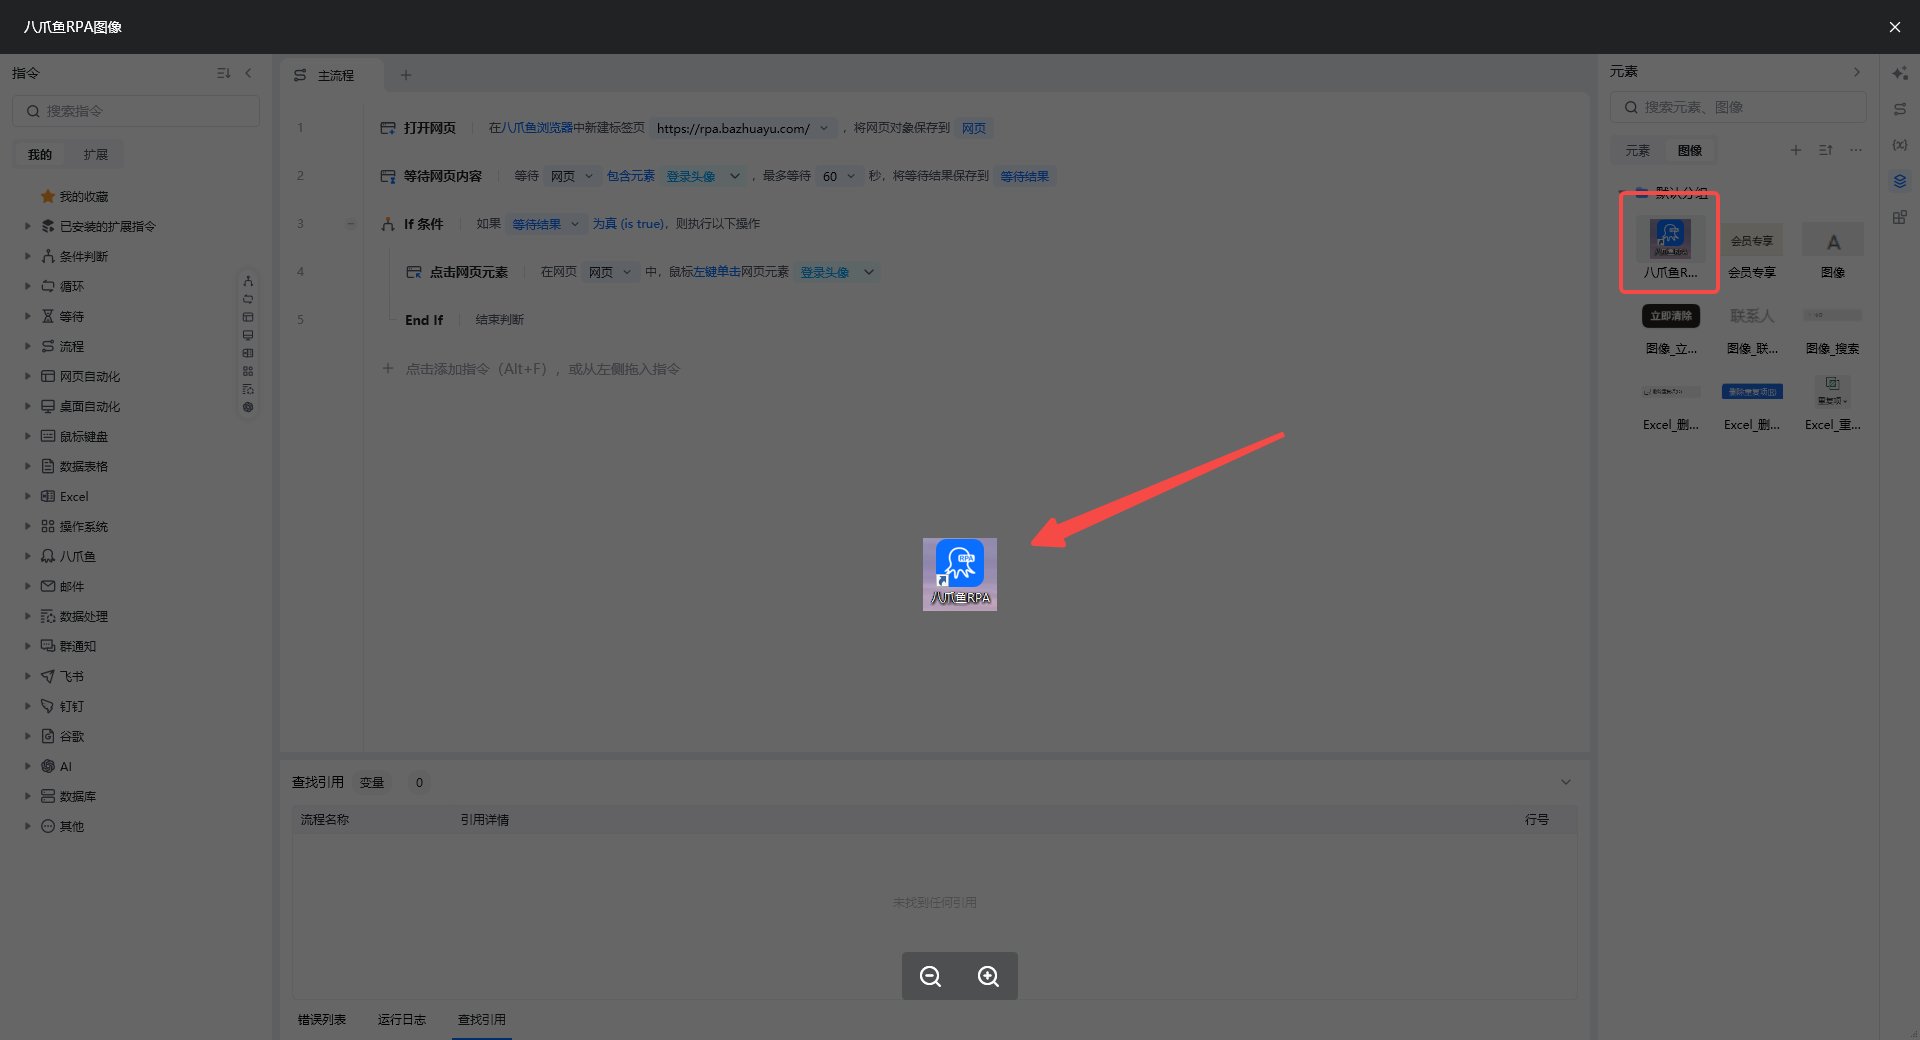Viewport: 1920px width, 1040px height.
Task: Open the 群通知 command category
Action: coord(78,646)
